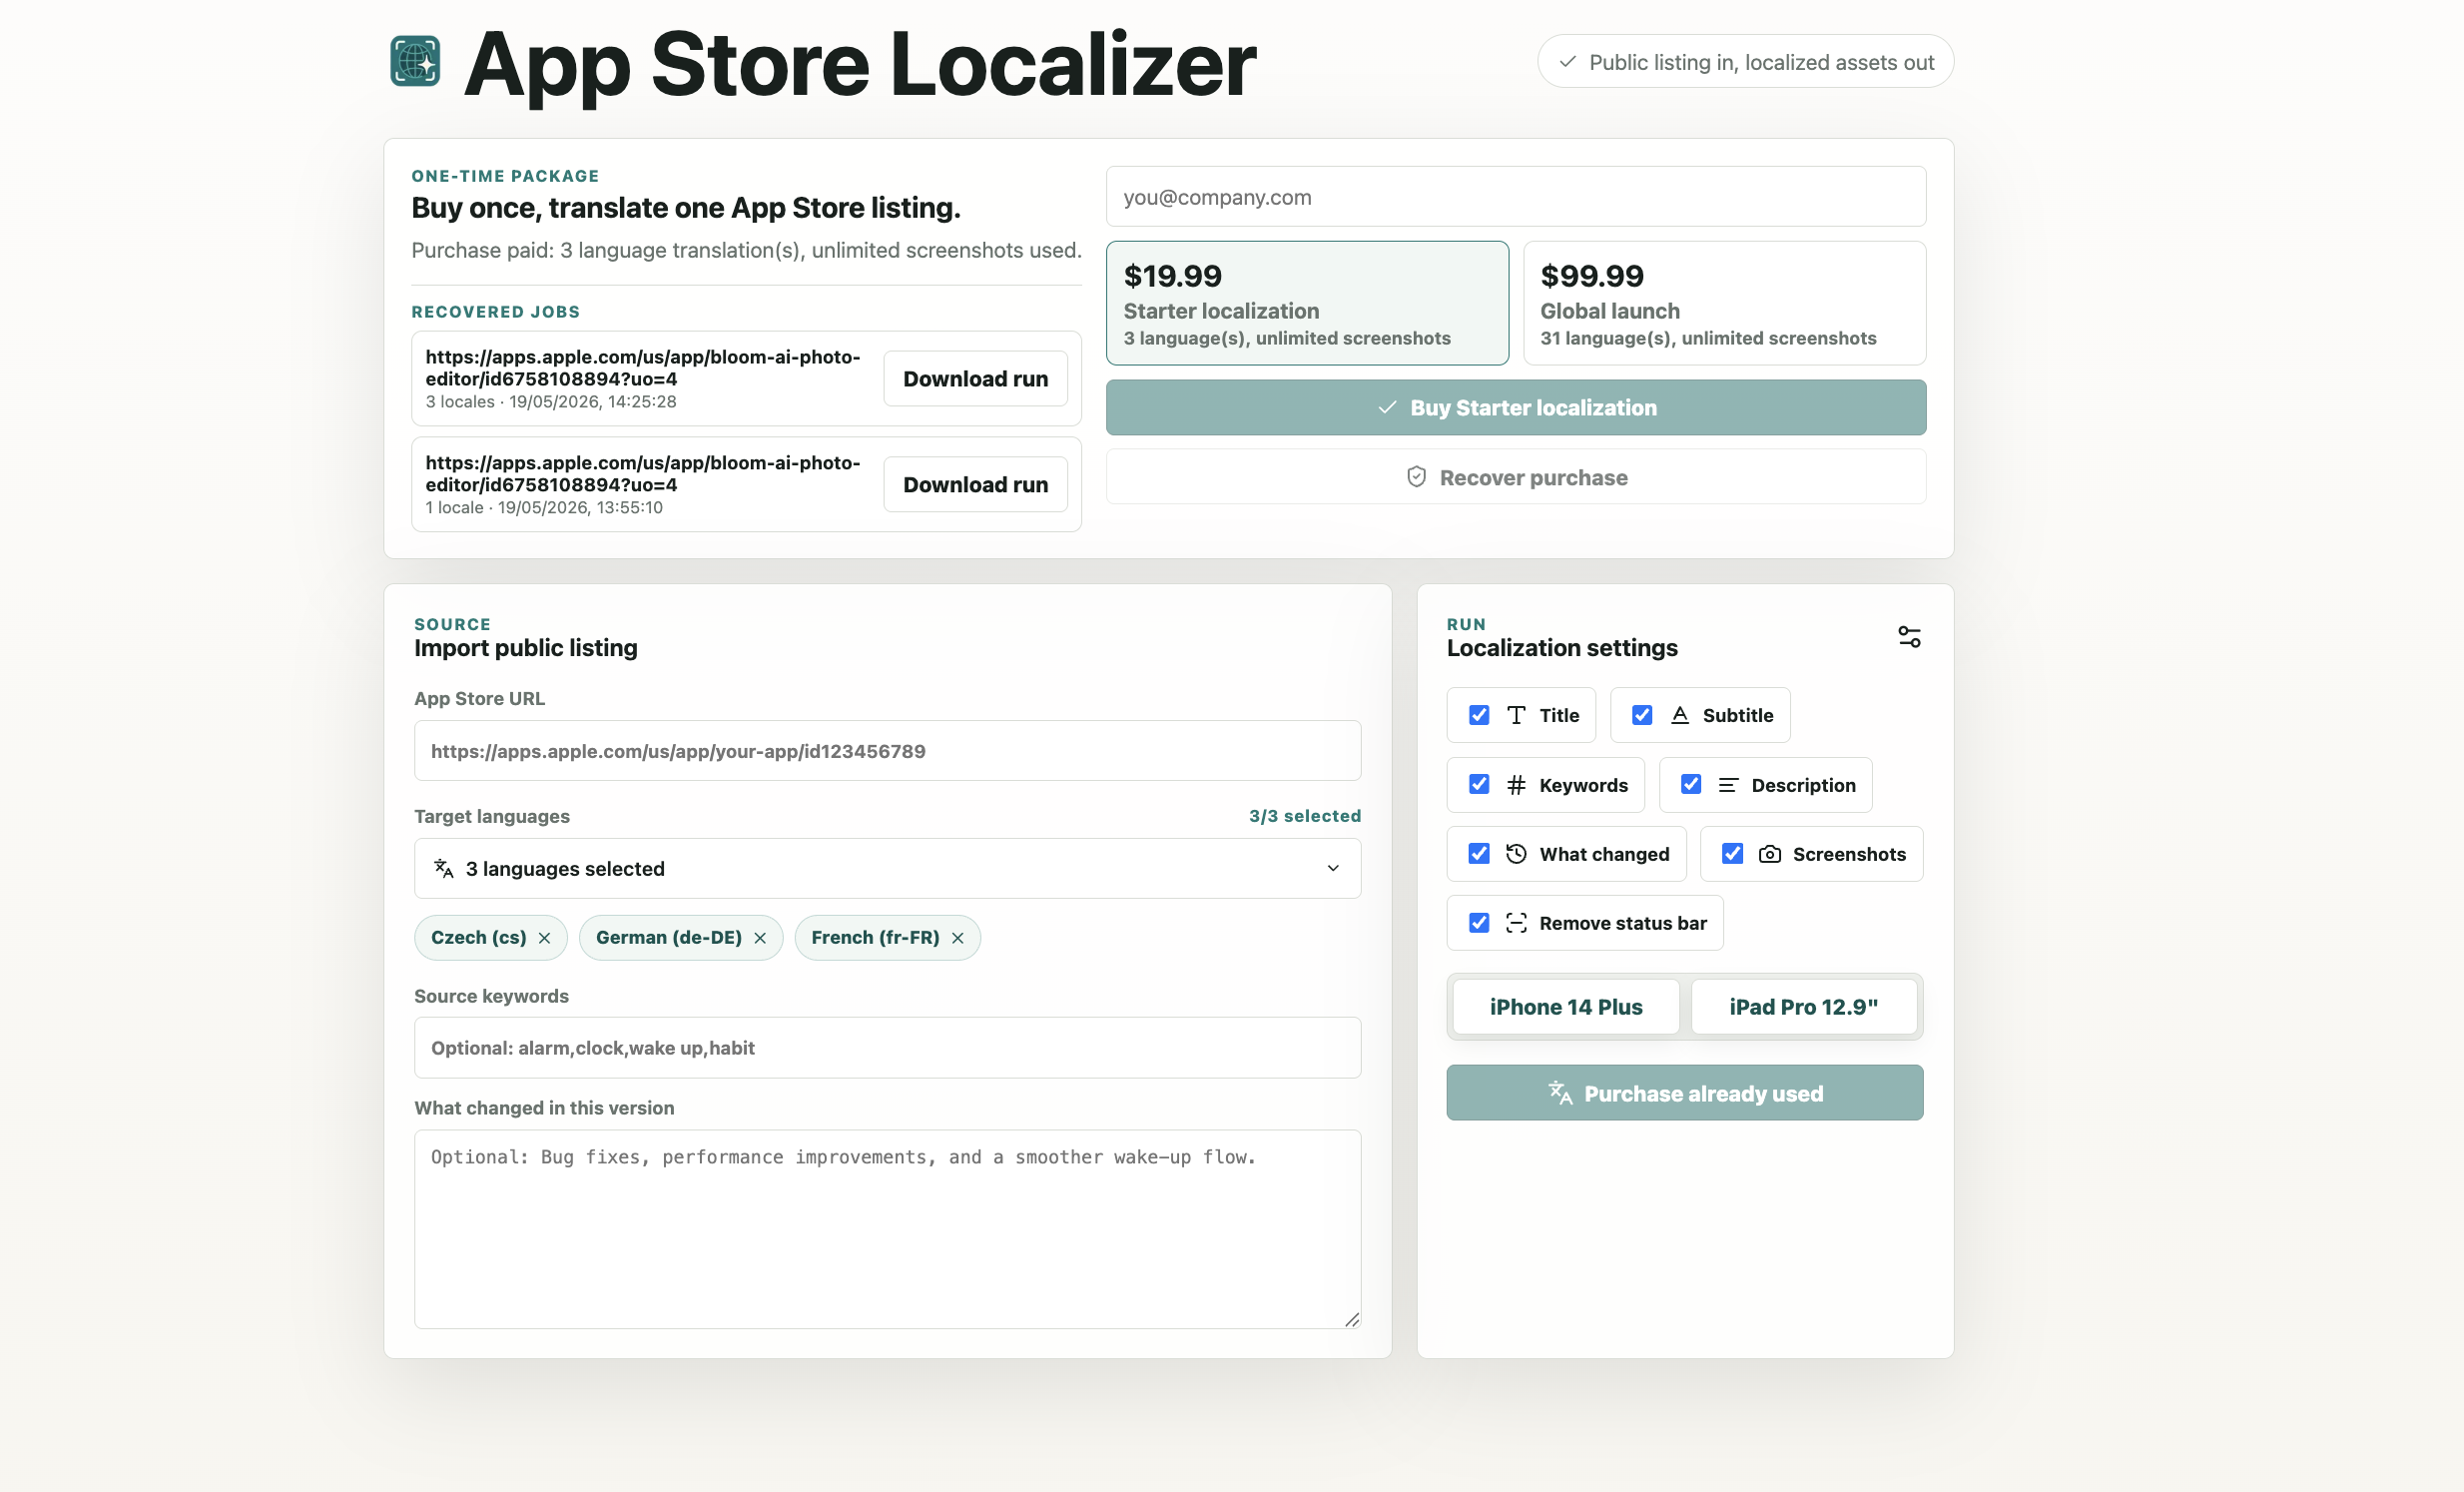Toggle the Remove status bar checkbox

coord(1479,922)
